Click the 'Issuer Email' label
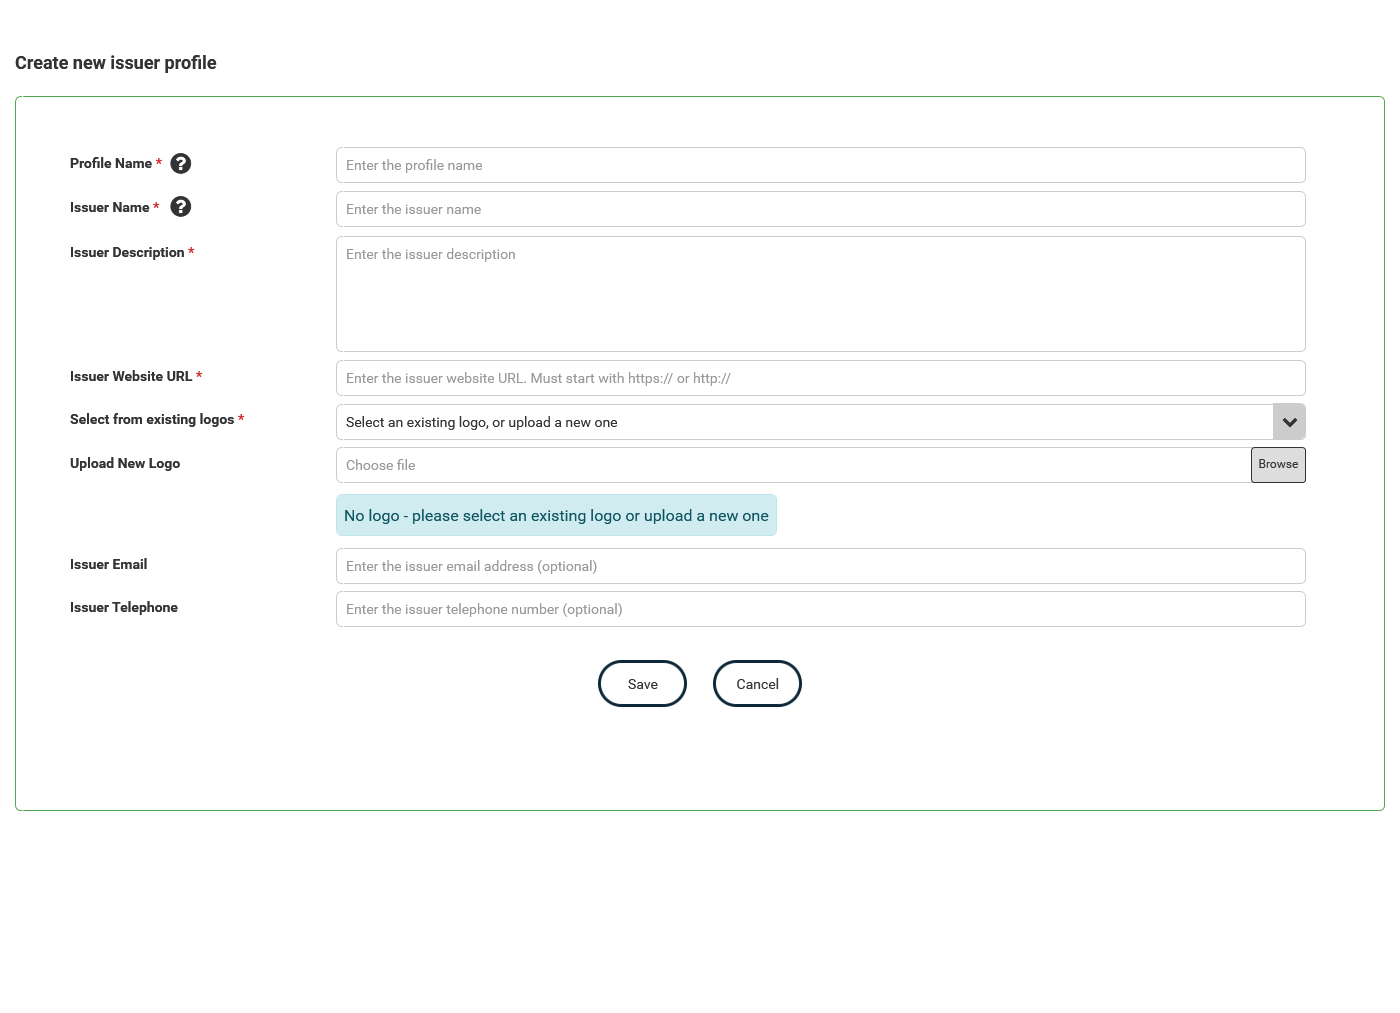 click(x=109, y=564)
